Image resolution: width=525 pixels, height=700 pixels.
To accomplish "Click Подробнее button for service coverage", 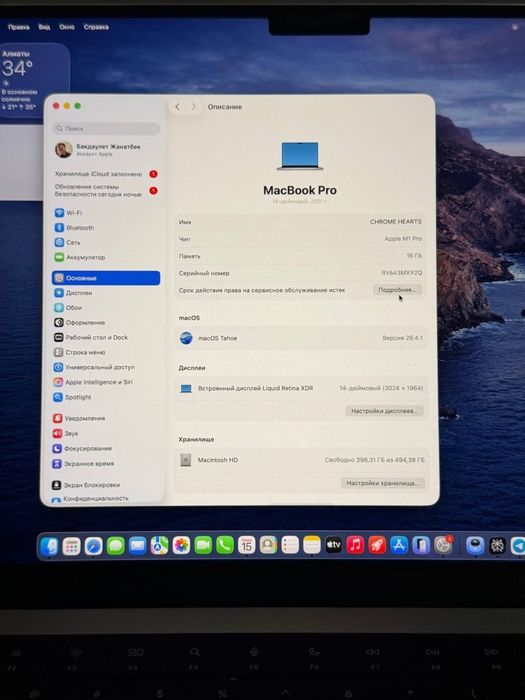I will click(397, 290).
